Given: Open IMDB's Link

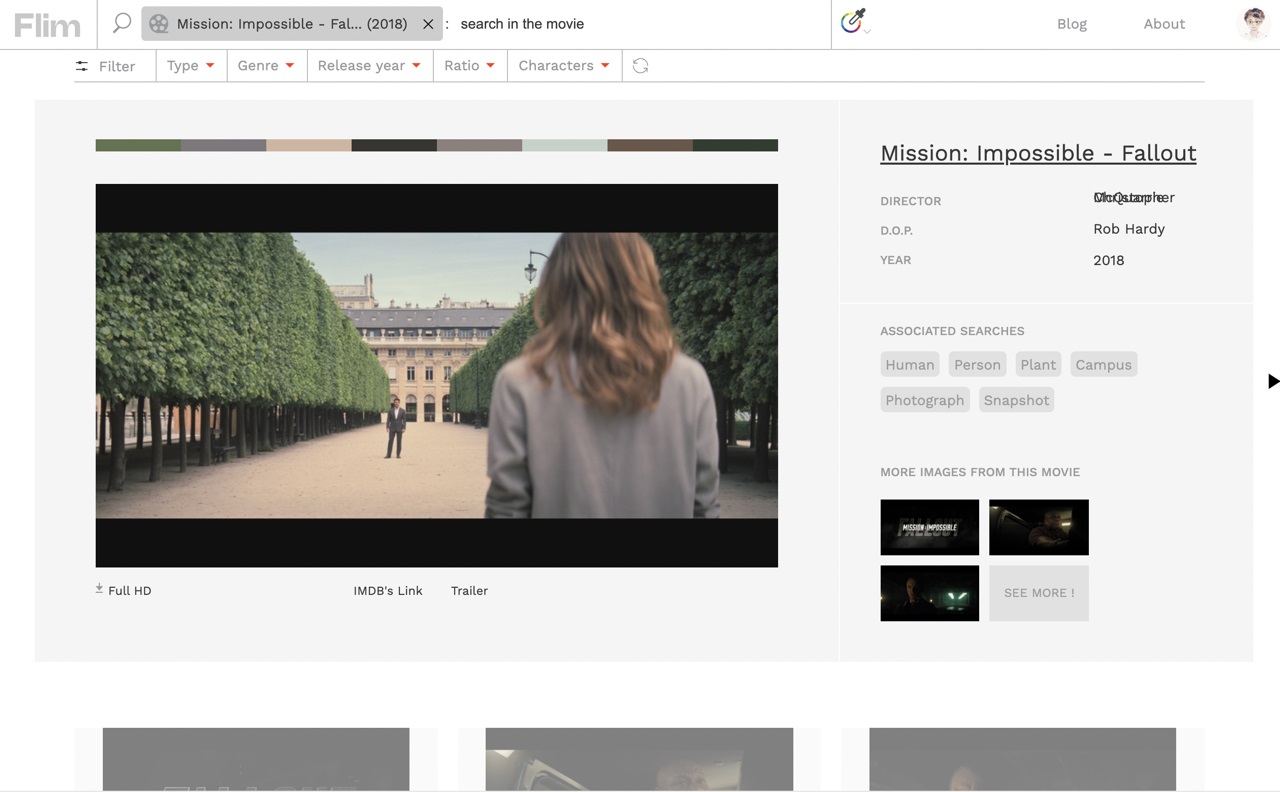Looking at the screenshot, I should [x=388, y=591].
